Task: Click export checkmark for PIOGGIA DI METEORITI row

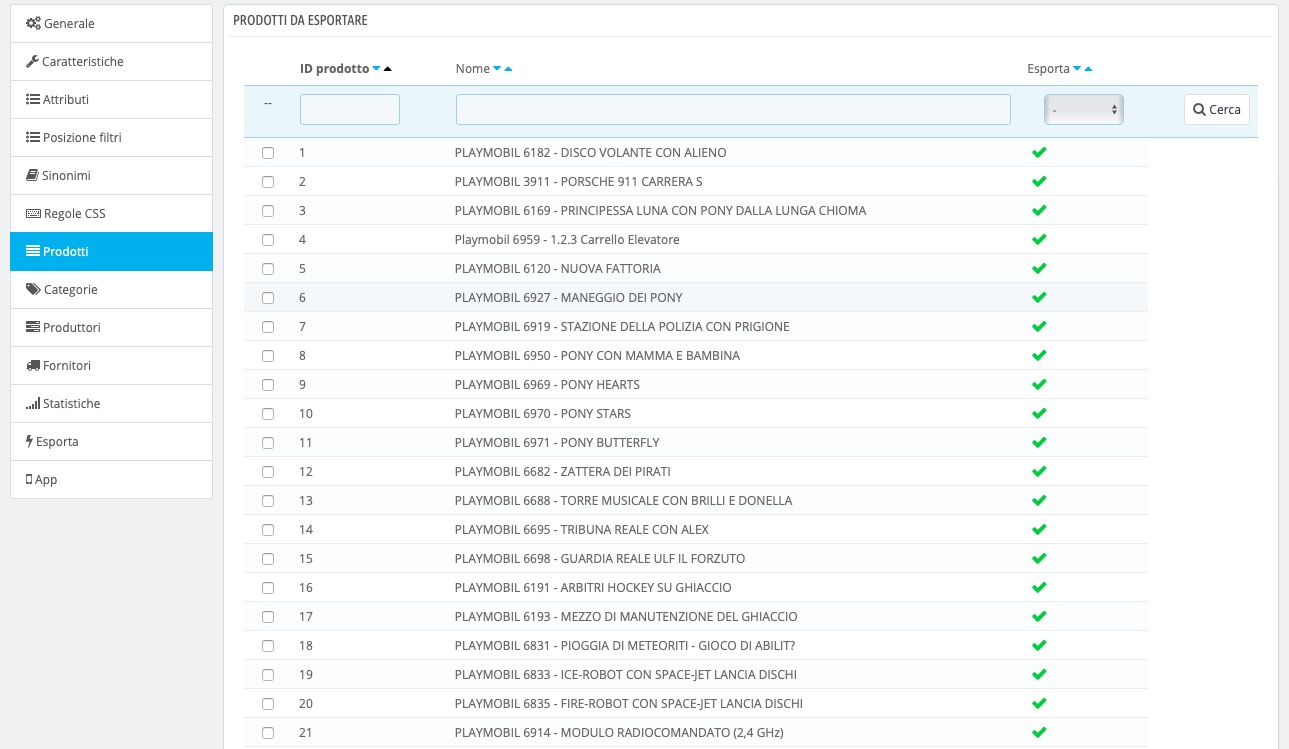Action: tap(1039, 646)
